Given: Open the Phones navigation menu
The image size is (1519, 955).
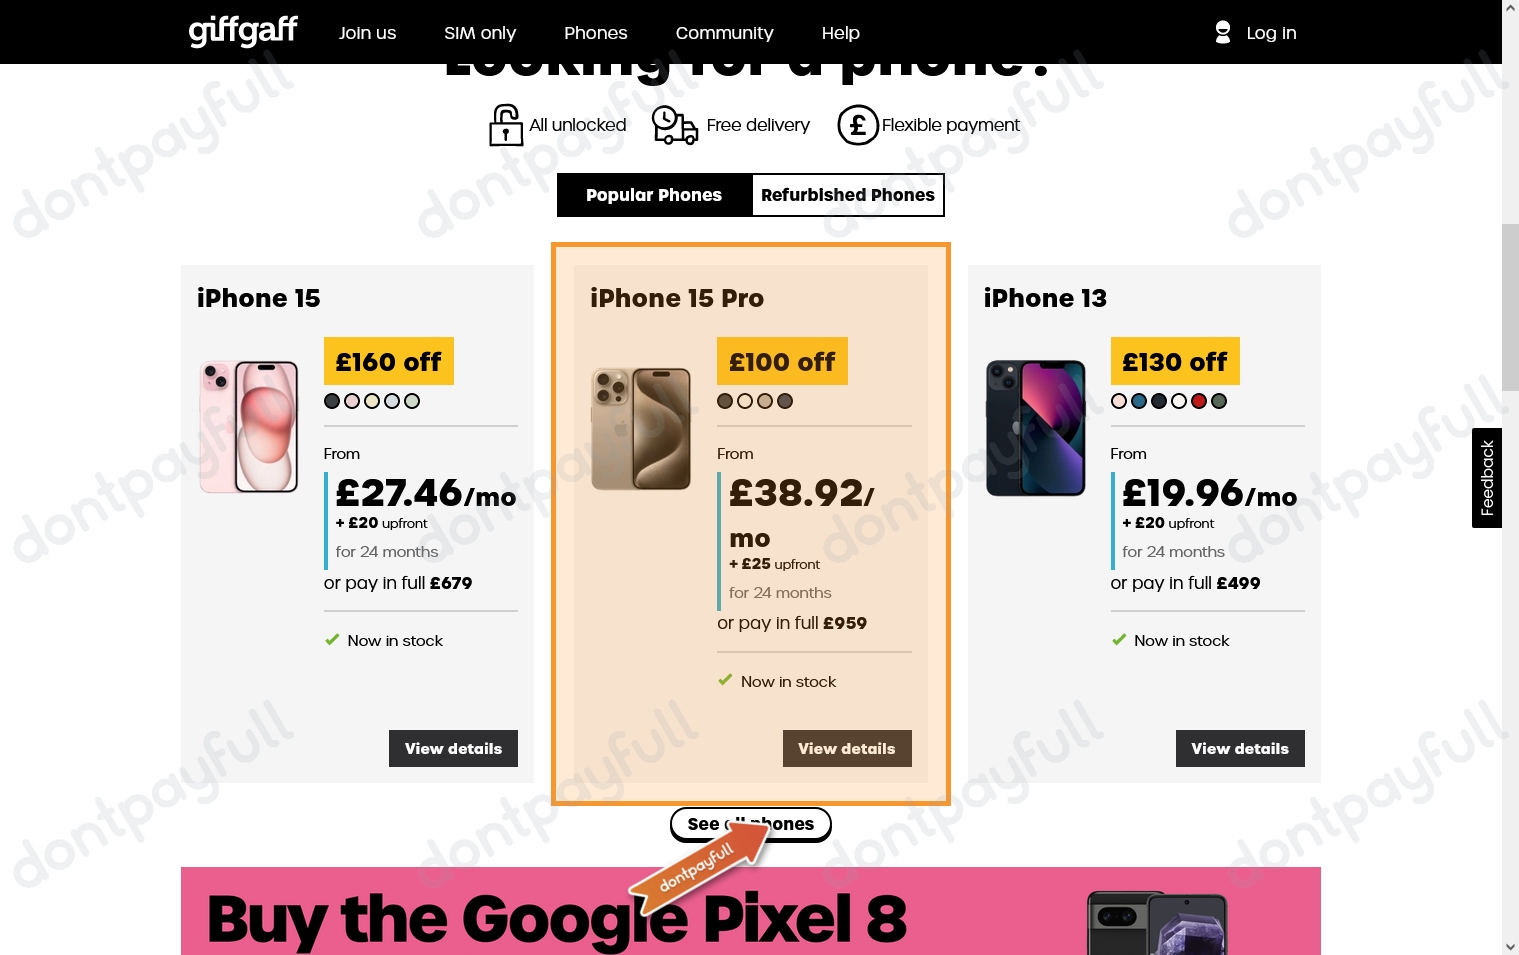Looking at the screenshot, I should (x=595, y=32).
